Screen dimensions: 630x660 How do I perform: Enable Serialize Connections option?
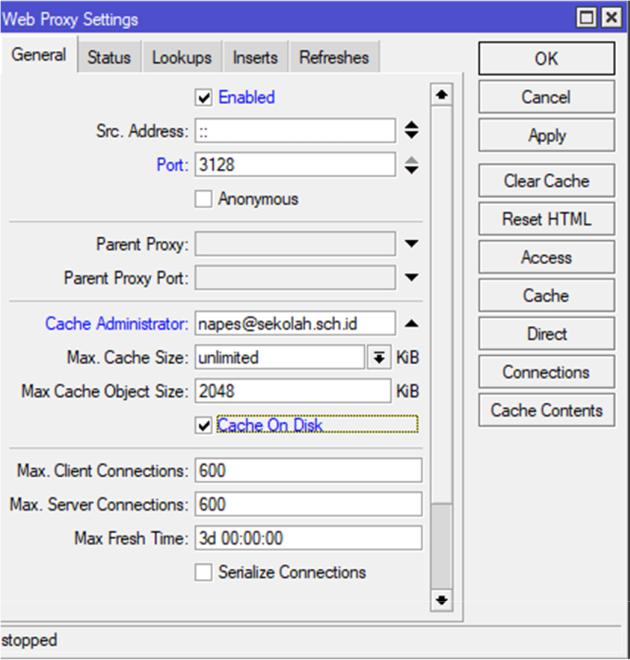click(x=204, y=573)
